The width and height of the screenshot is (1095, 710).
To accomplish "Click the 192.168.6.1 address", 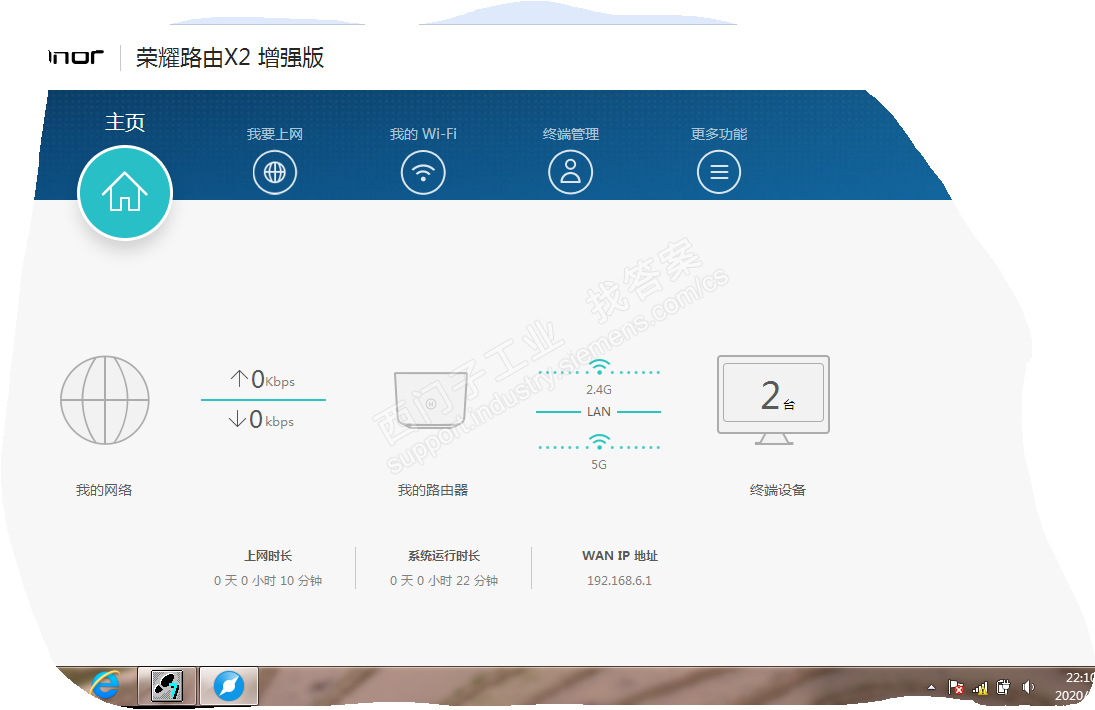I will (x=619, y=581).
